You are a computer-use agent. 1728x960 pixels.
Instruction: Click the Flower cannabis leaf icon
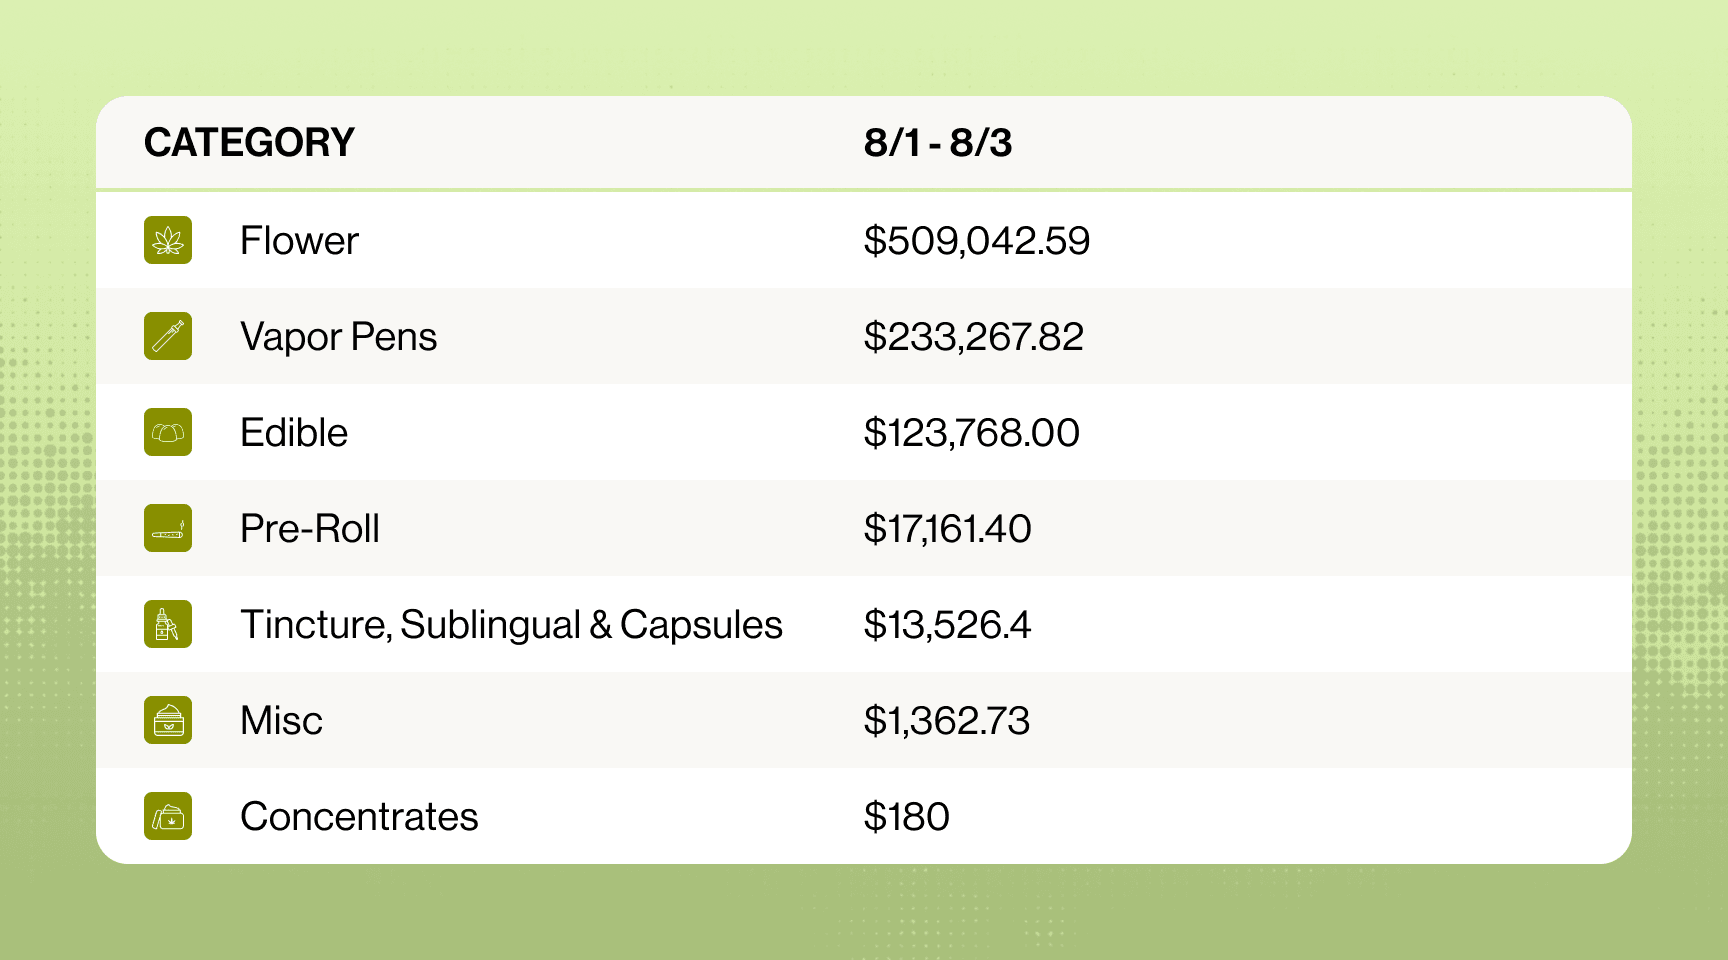(168, 241)
